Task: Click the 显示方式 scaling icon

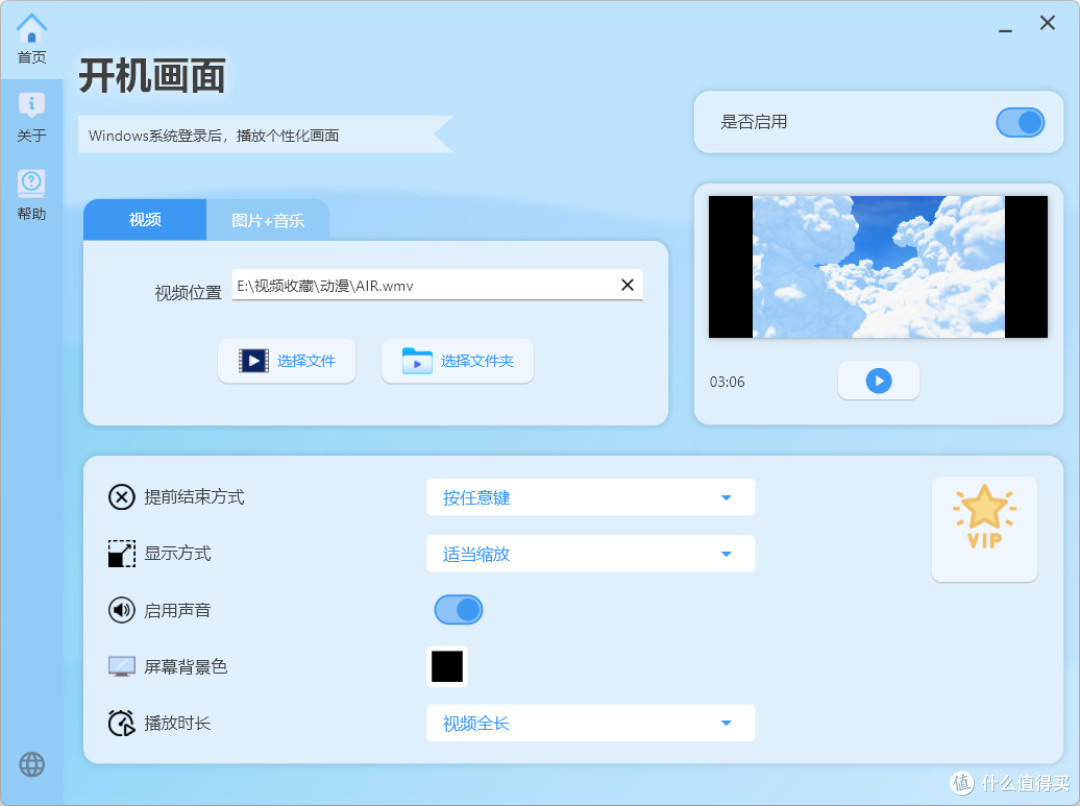Action: pos(121,553)
